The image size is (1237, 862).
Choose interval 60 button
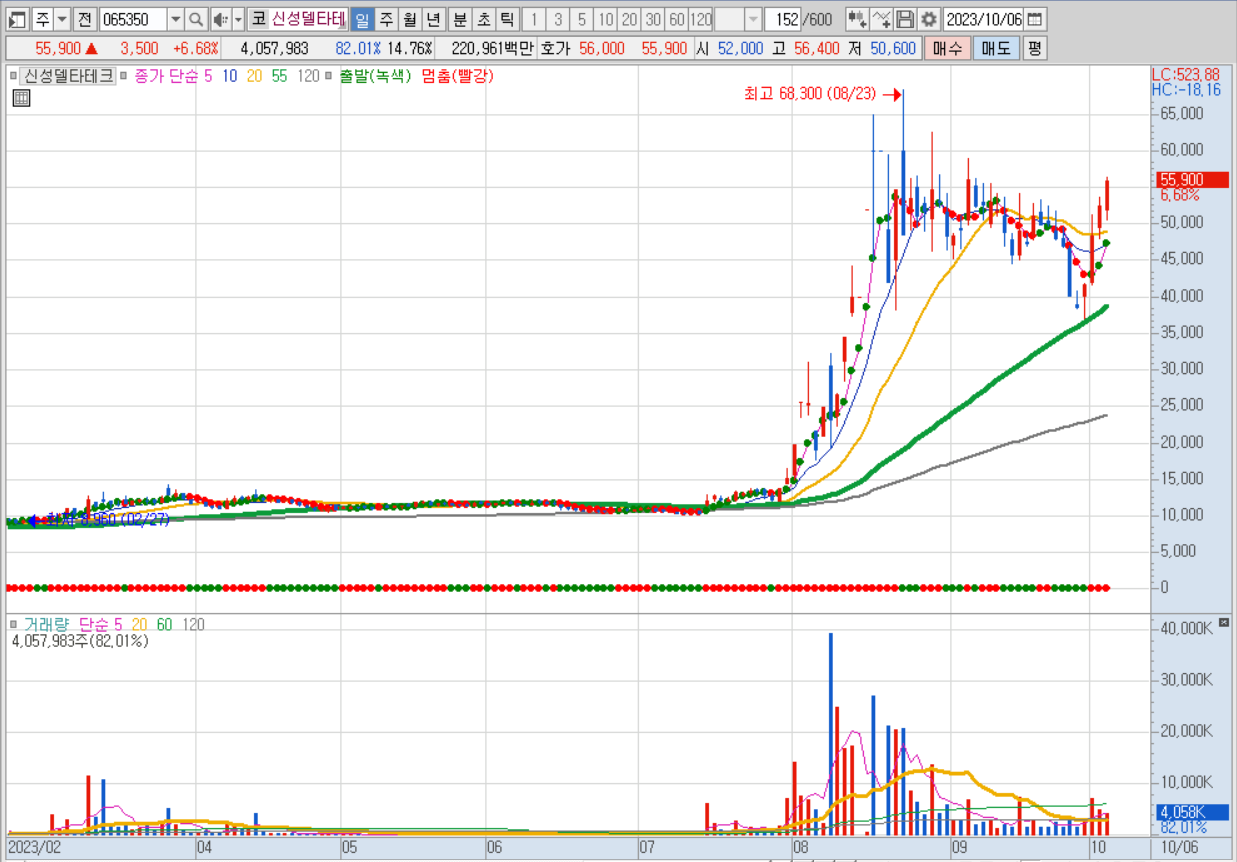[x=677, y=19]
